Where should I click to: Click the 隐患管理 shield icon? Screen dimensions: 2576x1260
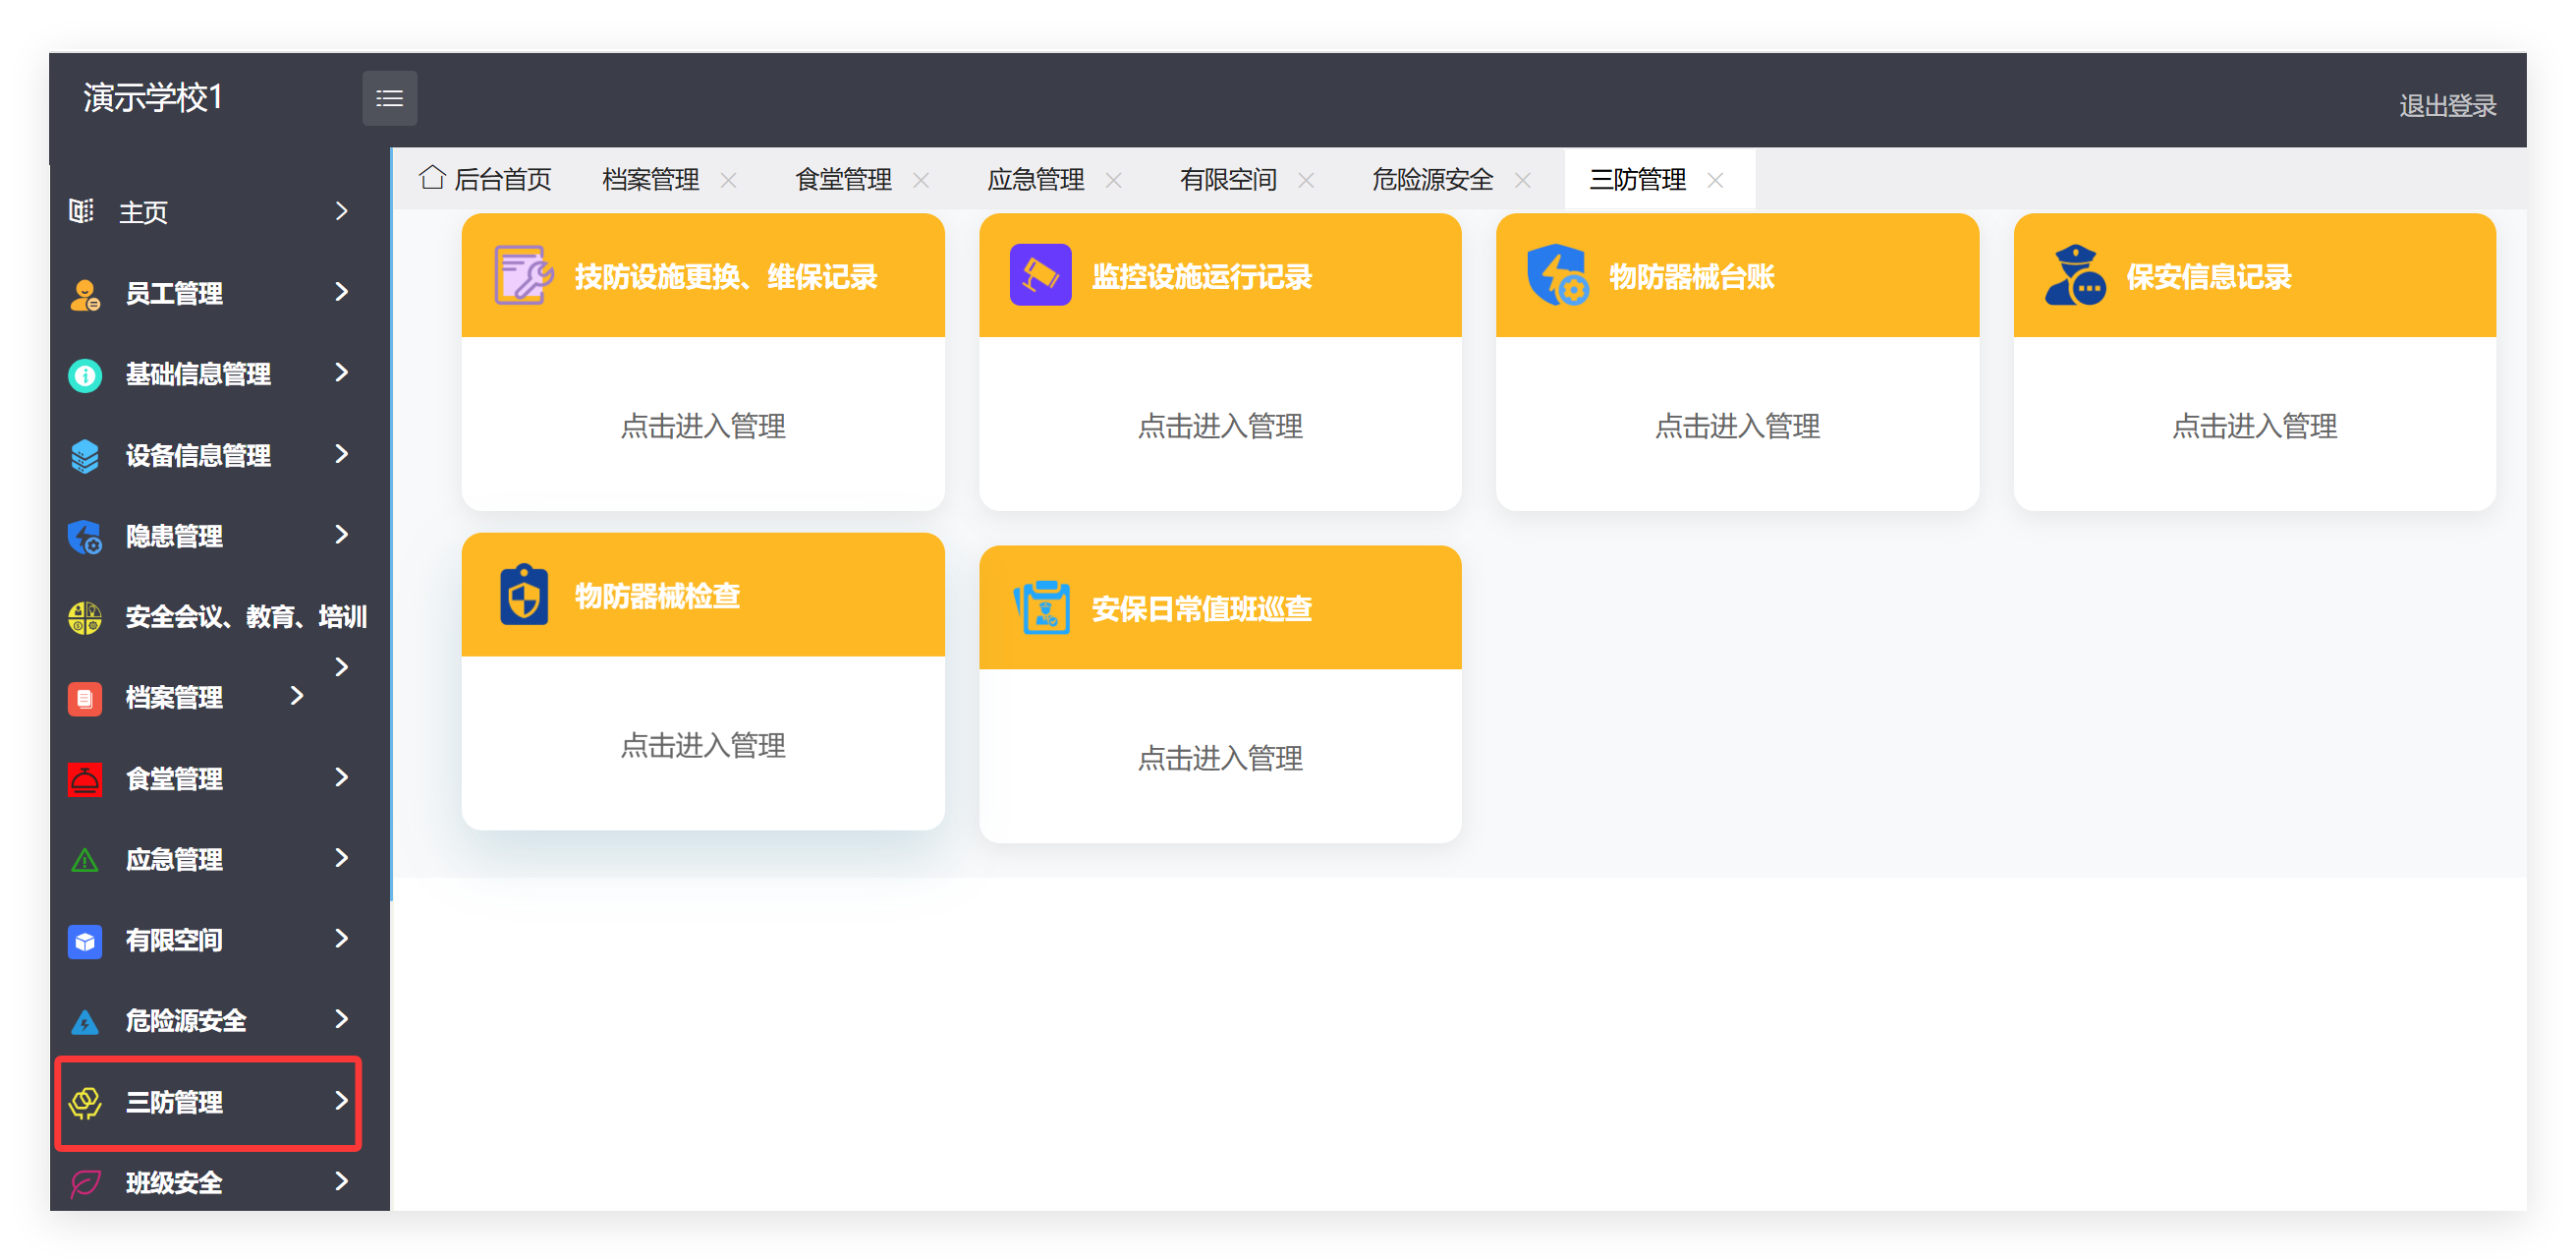point(85,537)
